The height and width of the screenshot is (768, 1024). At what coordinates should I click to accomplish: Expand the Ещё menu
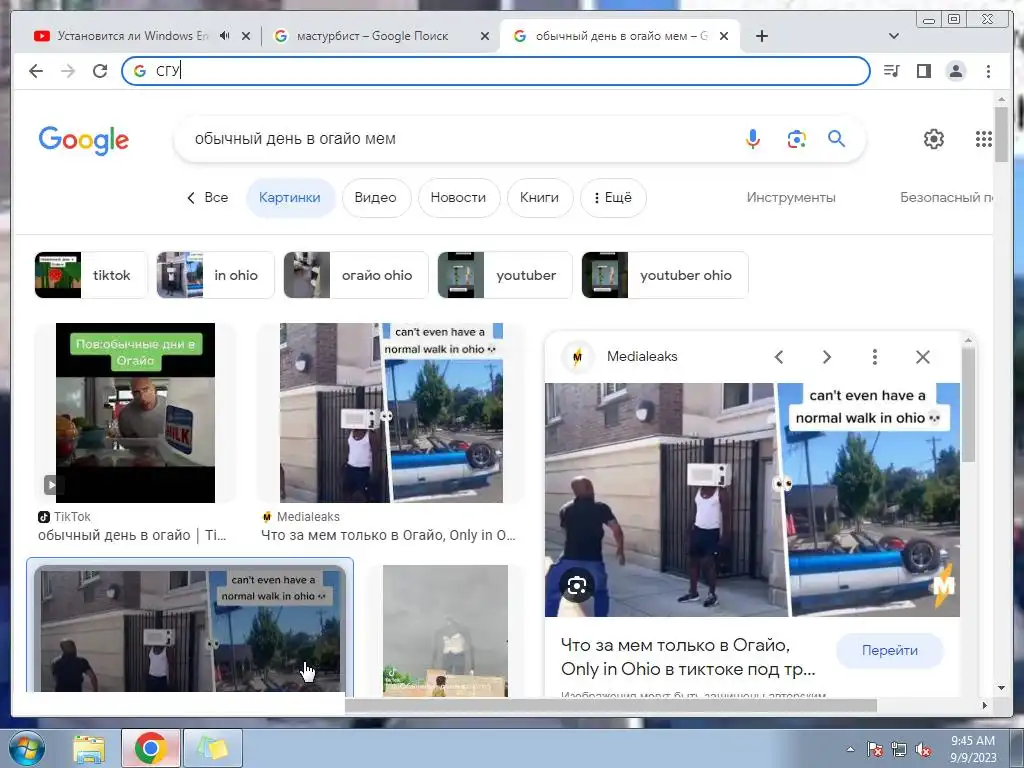613,197
